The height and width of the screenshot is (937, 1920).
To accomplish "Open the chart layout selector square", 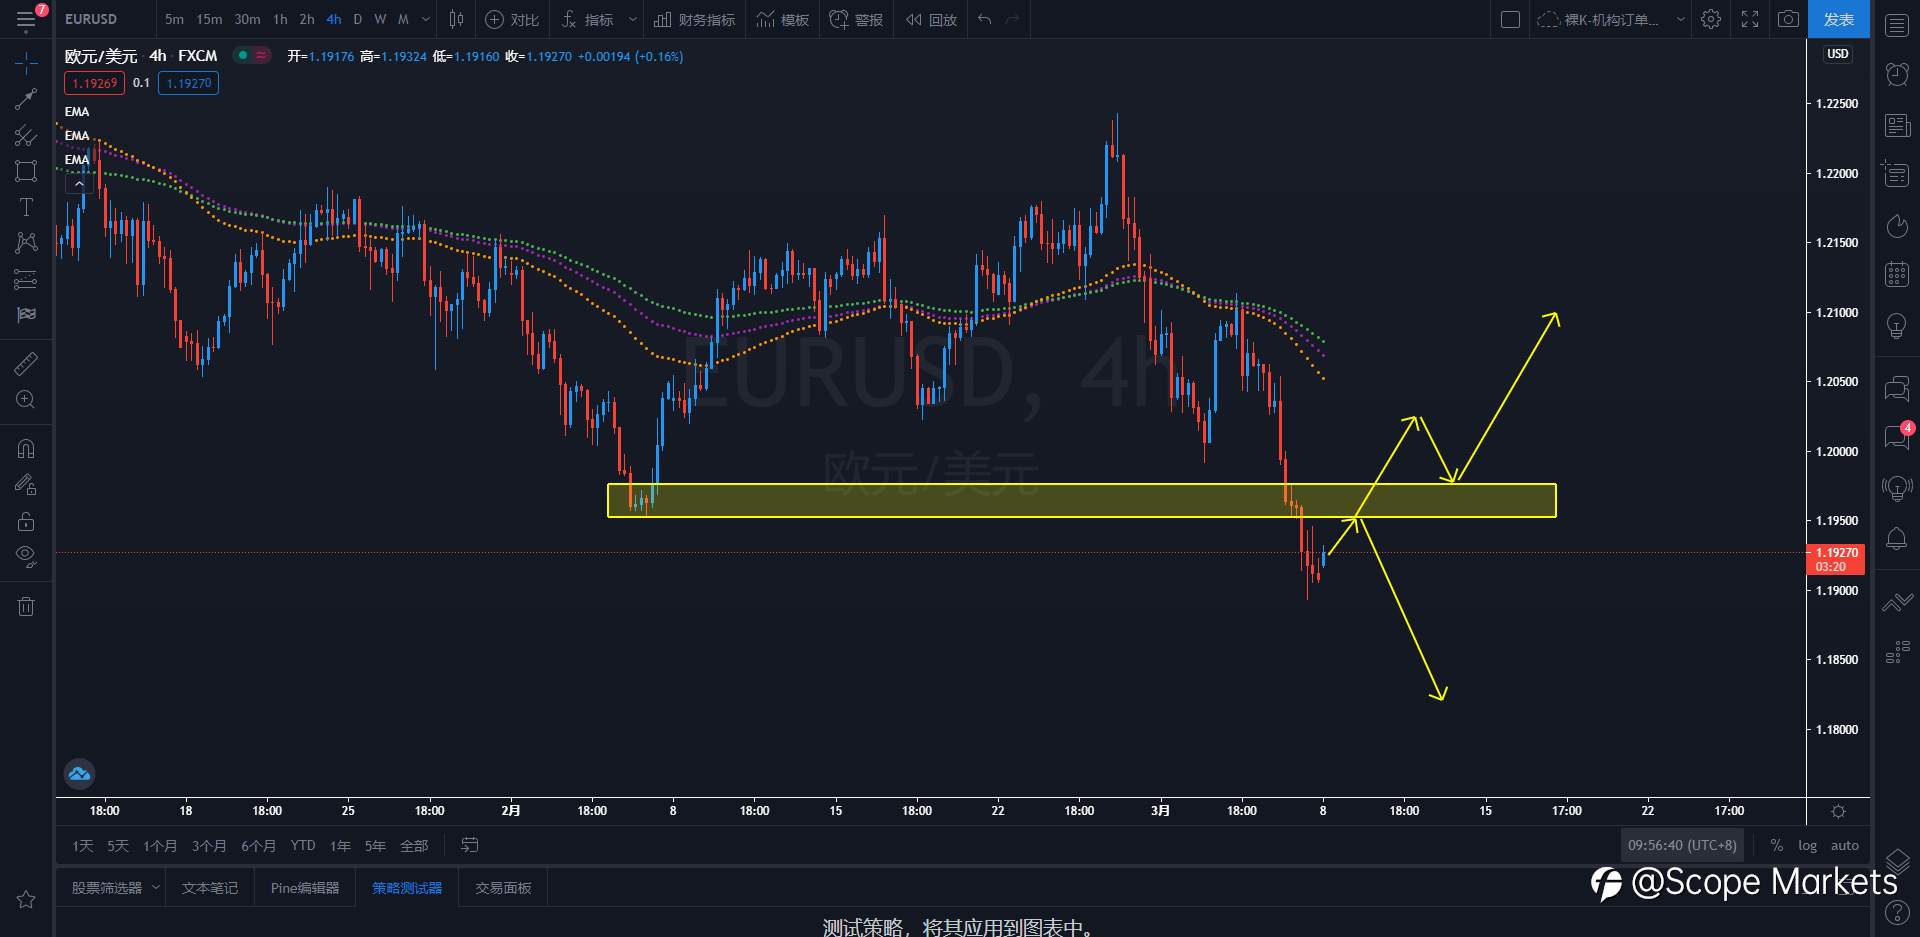I will coord(1511,19).
